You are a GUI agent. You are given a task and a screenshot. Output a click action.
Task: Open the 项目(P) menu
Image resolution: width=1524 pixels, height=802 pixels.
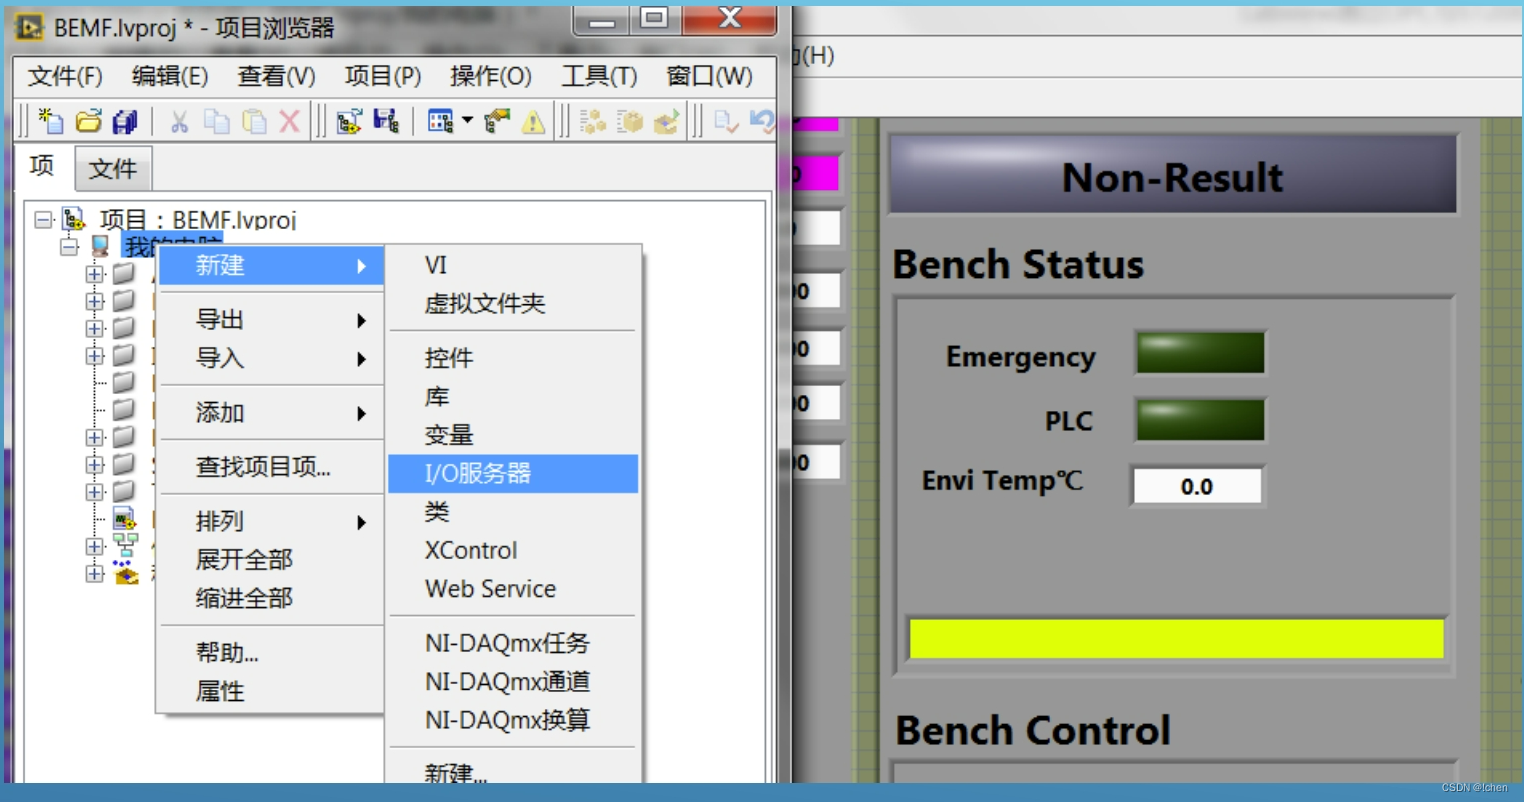382,76
